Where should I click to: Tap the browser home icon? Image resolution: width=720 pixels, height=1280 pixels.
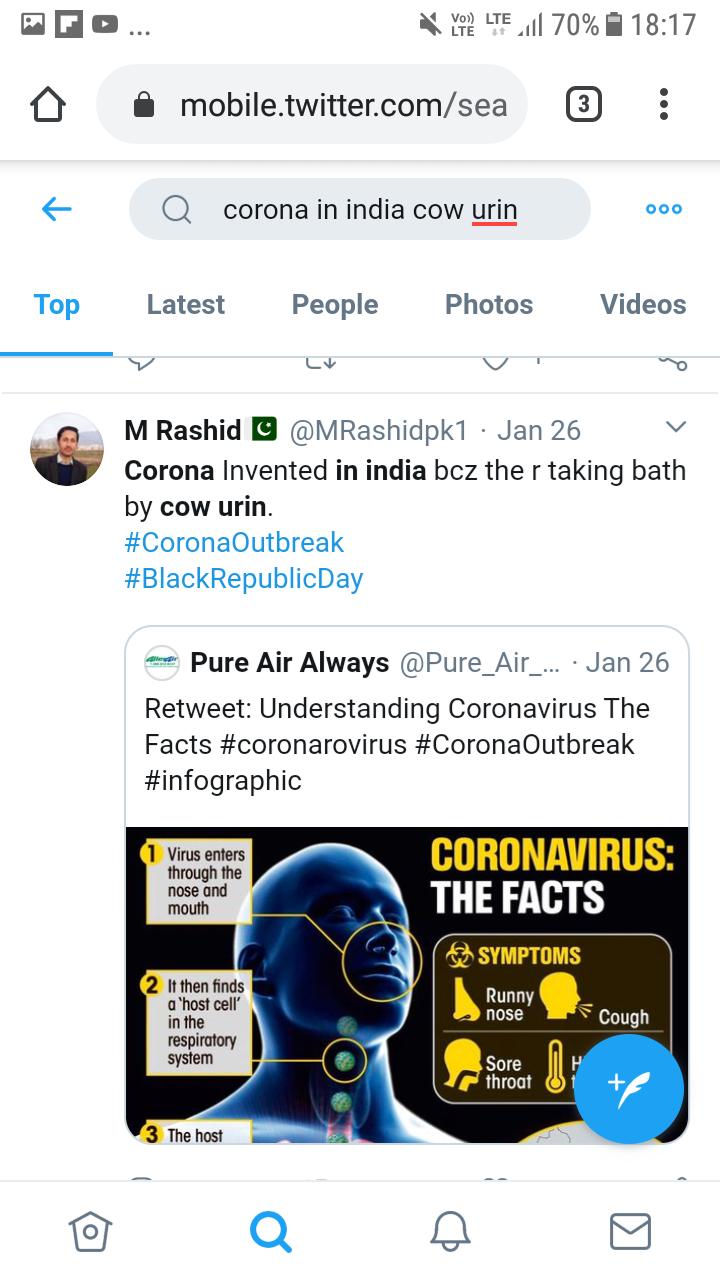coord(48,104)
